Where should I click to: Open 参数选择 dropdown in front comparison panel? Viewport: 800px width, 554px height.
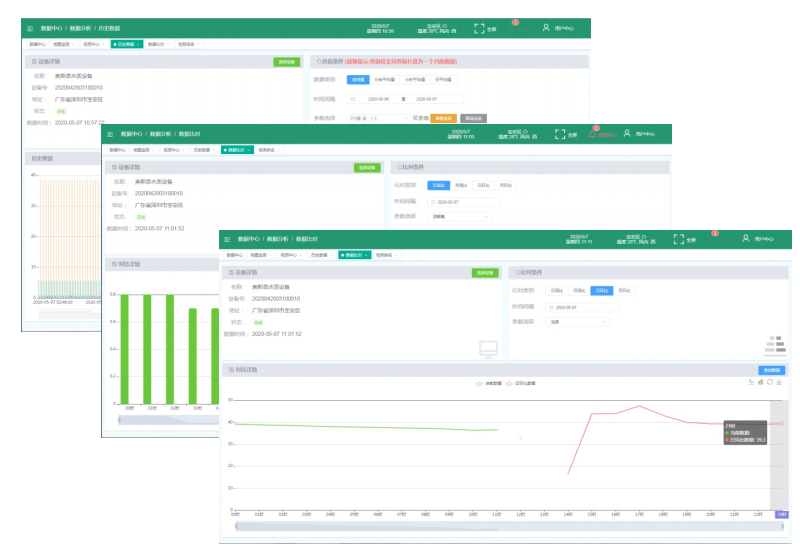(x=578, y=322)
